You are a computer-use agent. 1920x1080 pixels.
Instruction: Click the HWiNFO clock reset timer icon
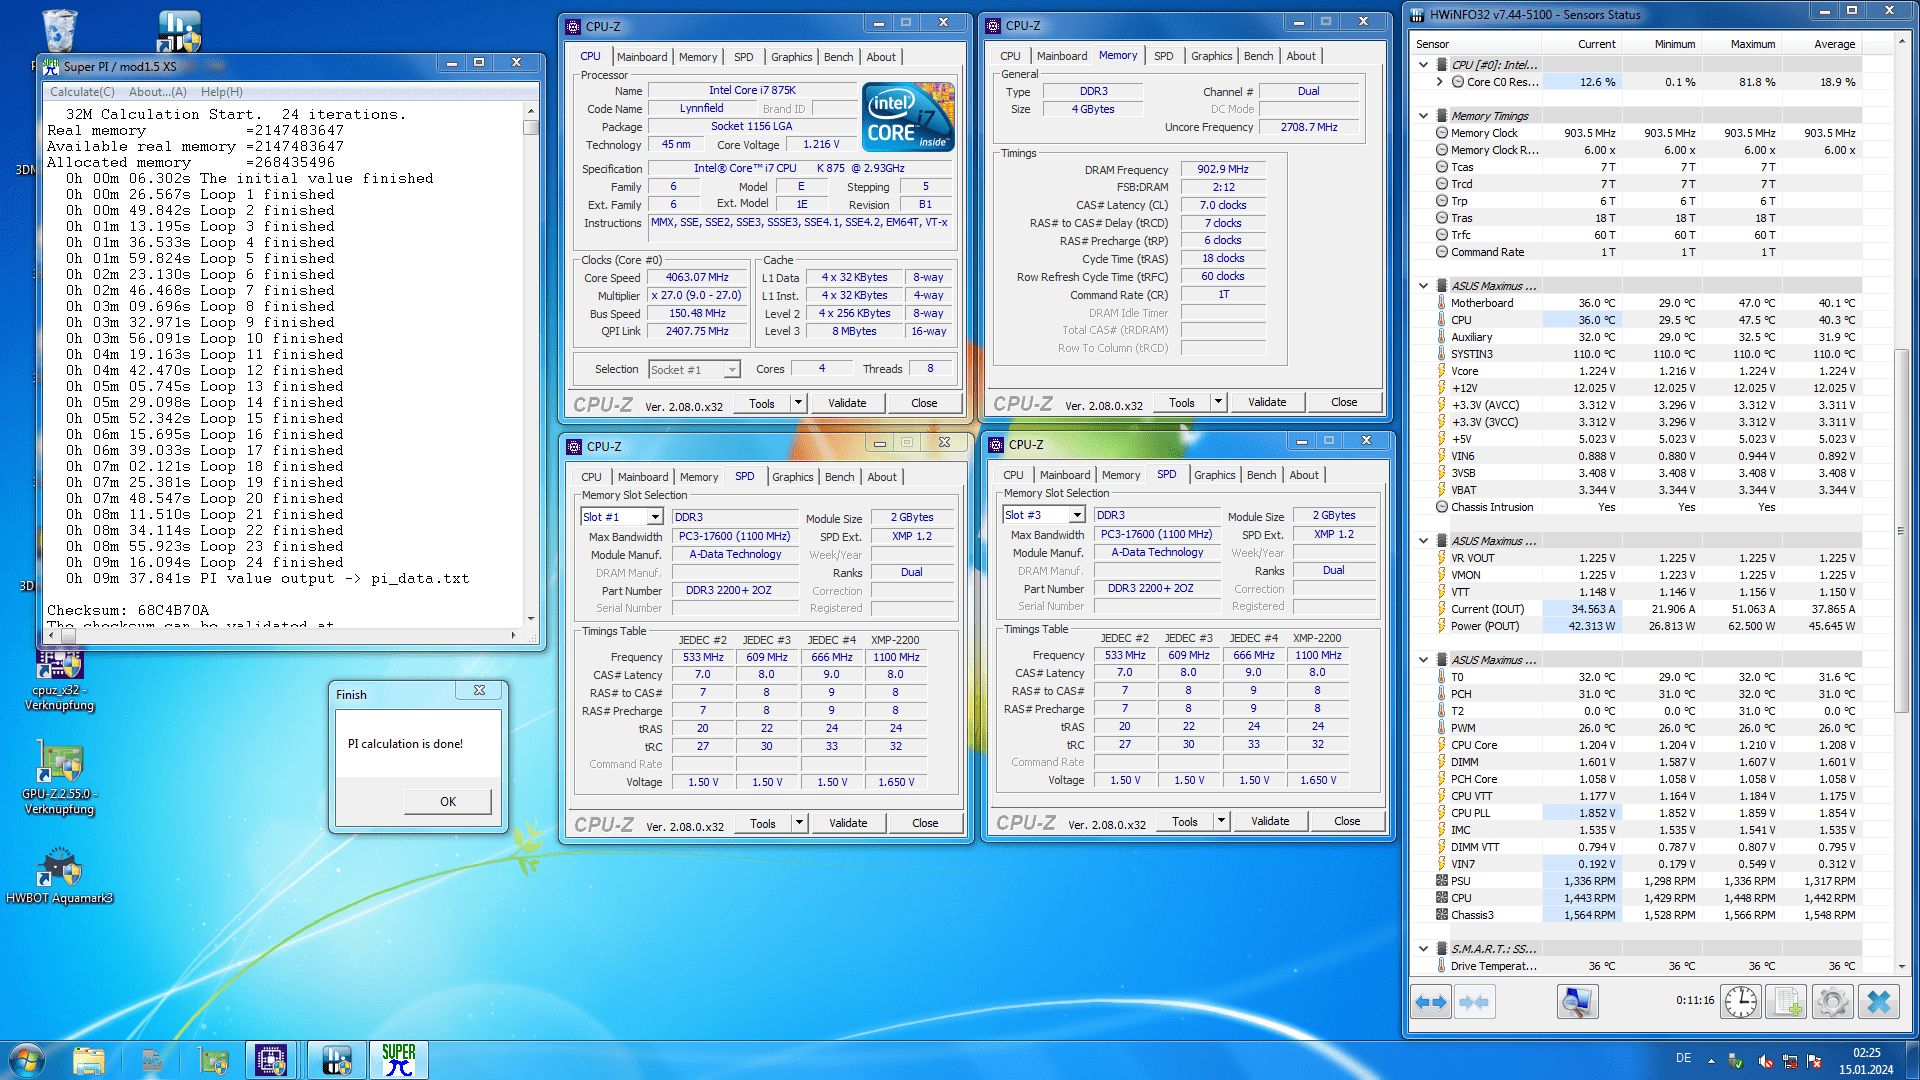1740,1001
